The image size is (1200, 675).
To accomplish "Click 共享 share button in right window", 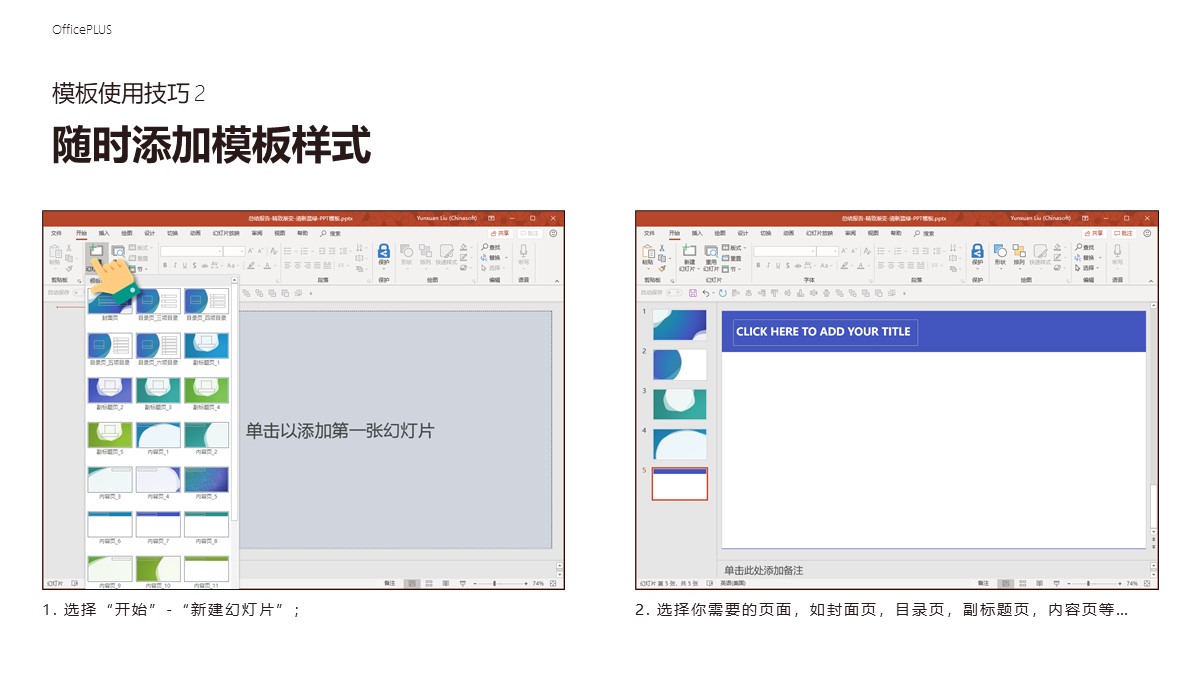I will coord(1094,233).
